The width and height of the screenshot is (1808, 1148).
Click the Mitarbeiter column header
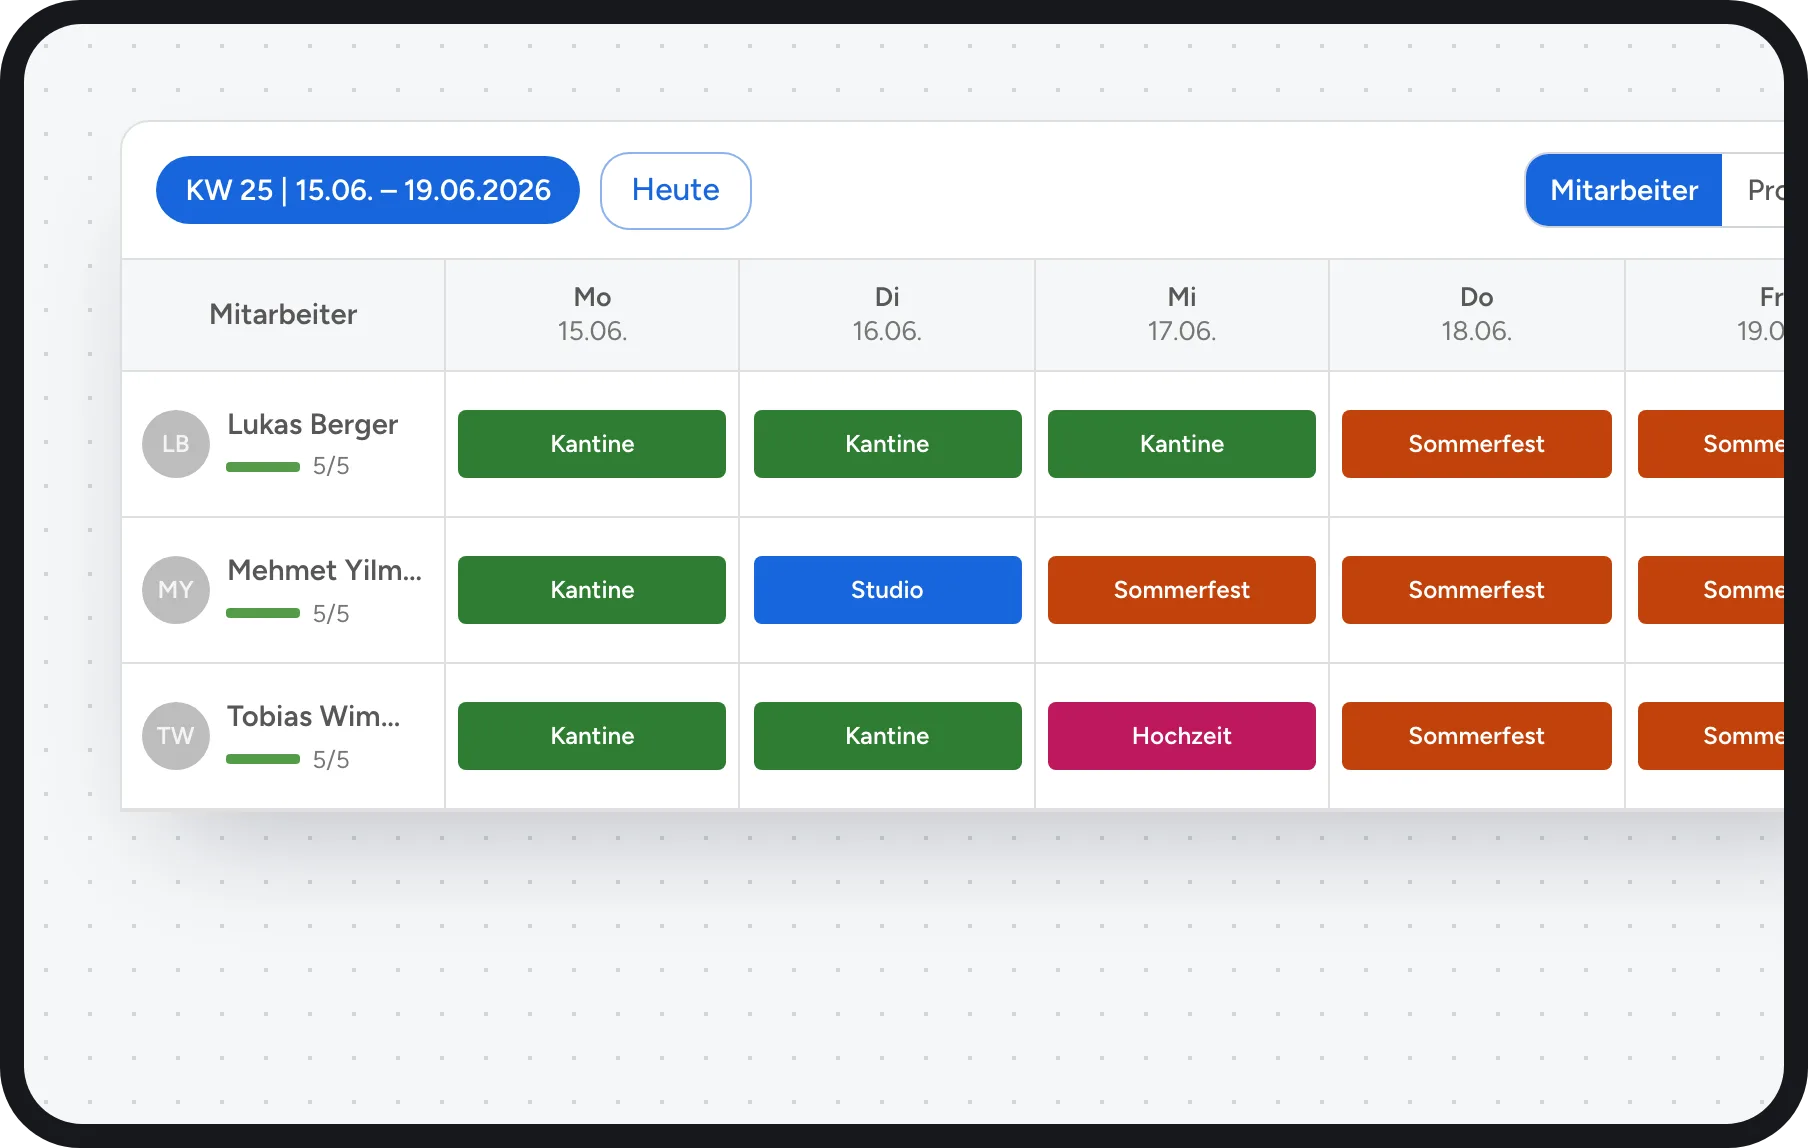pos(283,314)
